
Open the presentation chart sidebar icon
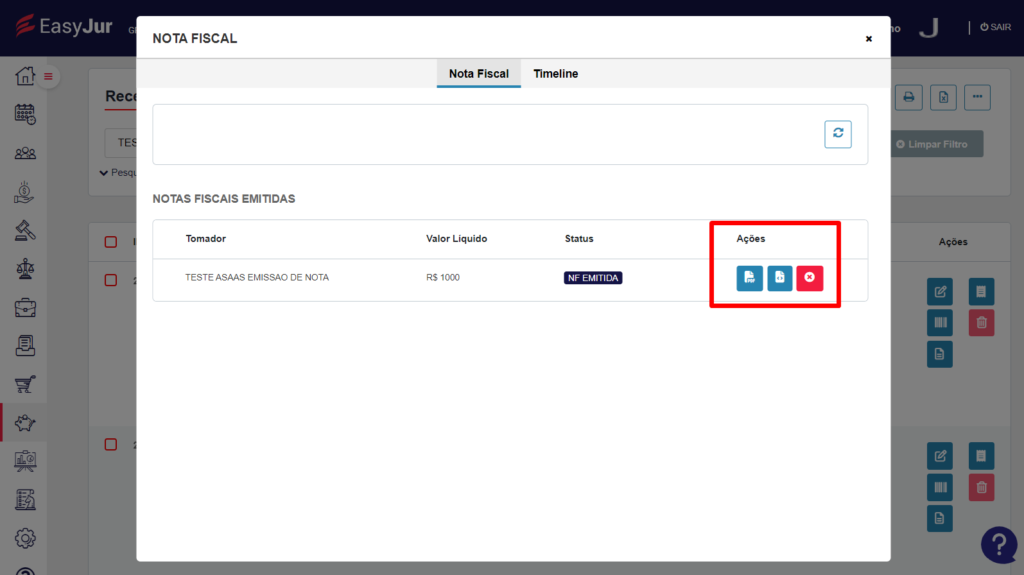click(25, 461)
